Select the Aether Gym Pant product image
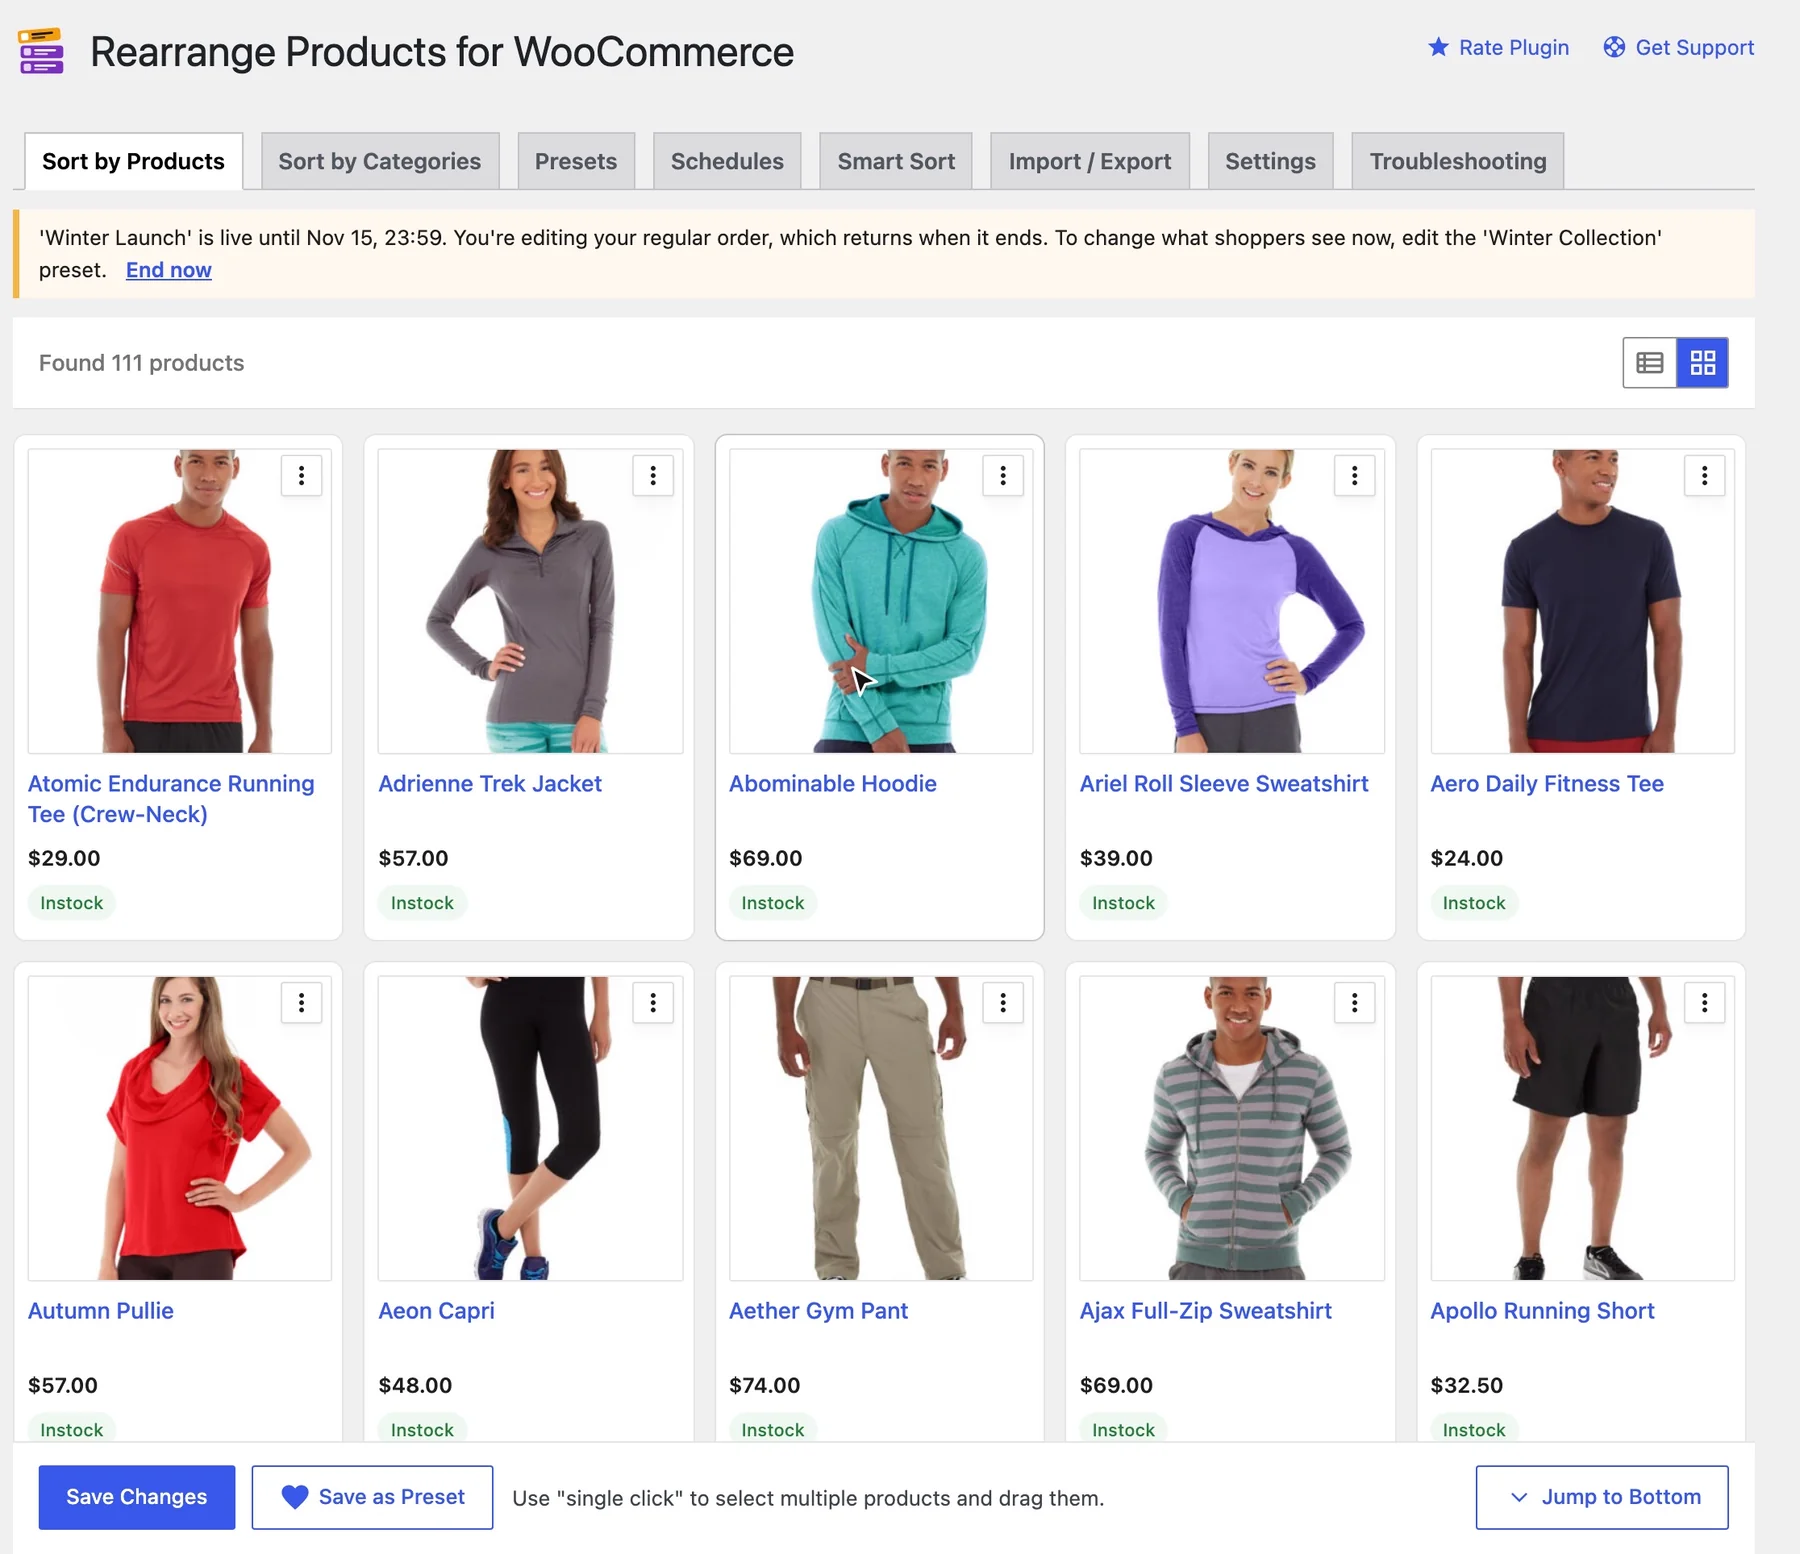1800x1554 pixels. [881, 1128]
